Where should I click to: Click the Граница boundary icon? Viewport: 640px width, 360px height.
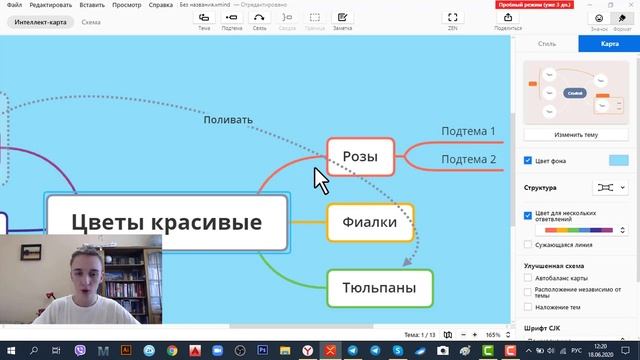[x=315, y=18]
